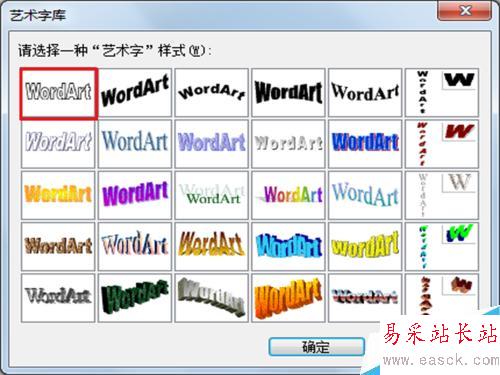
Task: Select the plain outline WordArt style in the first row
Action: click(58, 93)
